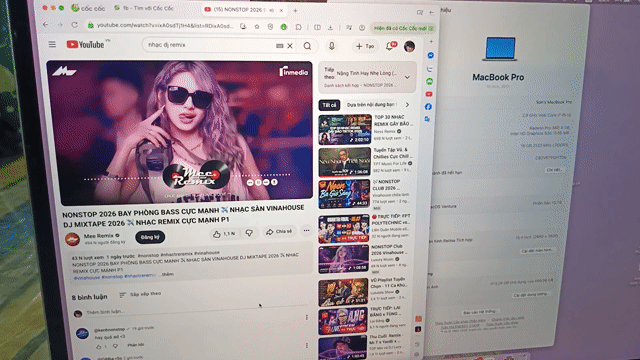Show more filter chips with right arrow

[x=407, y=105]
